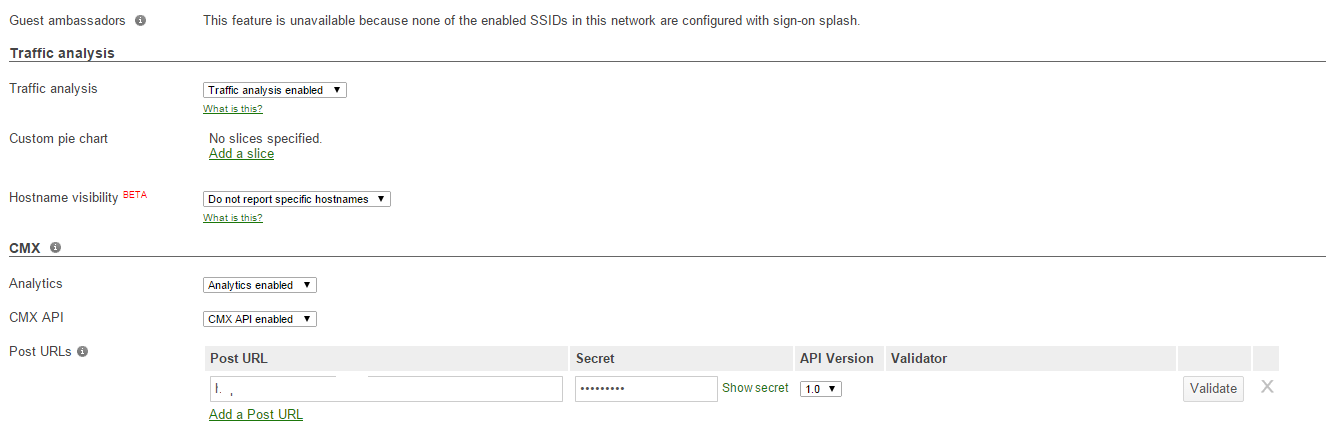1326x440 pixels.
Task: Open the Analytics enabled dropdown
Action: click(259, 285)
